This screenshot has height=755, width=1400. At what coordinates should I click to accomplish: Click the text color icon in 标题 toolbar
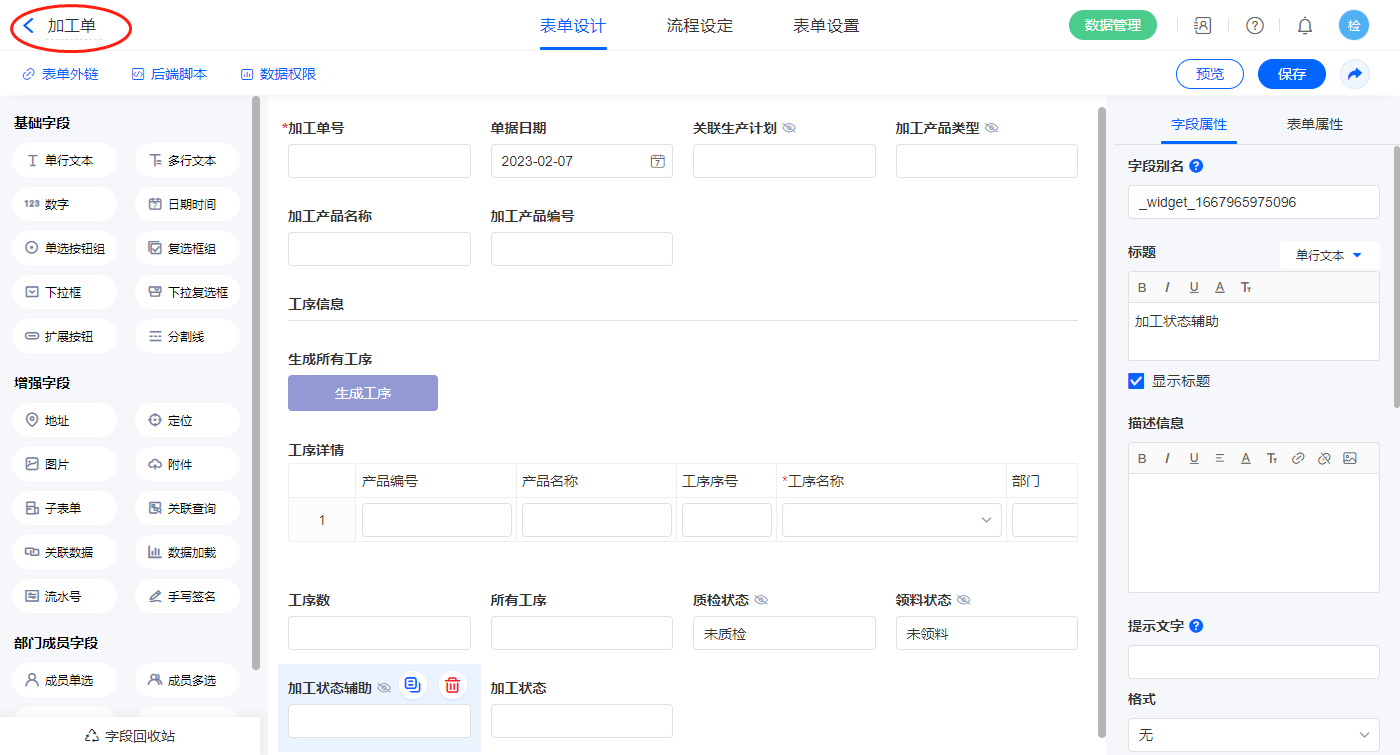coord(1219,288)
